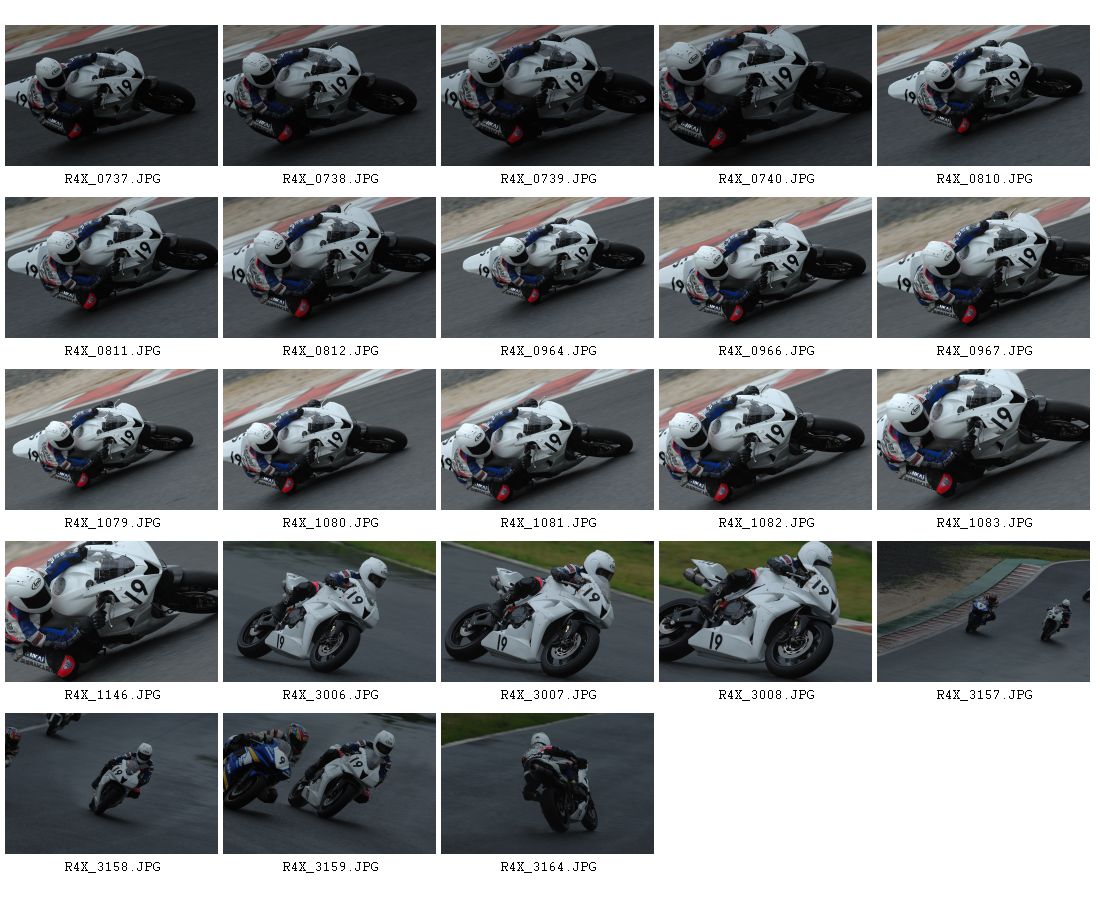This screenshot has width=1100, height=900.
Task: Select the R4X_3006.JPG bike photo
Action: tap(330, 612)
